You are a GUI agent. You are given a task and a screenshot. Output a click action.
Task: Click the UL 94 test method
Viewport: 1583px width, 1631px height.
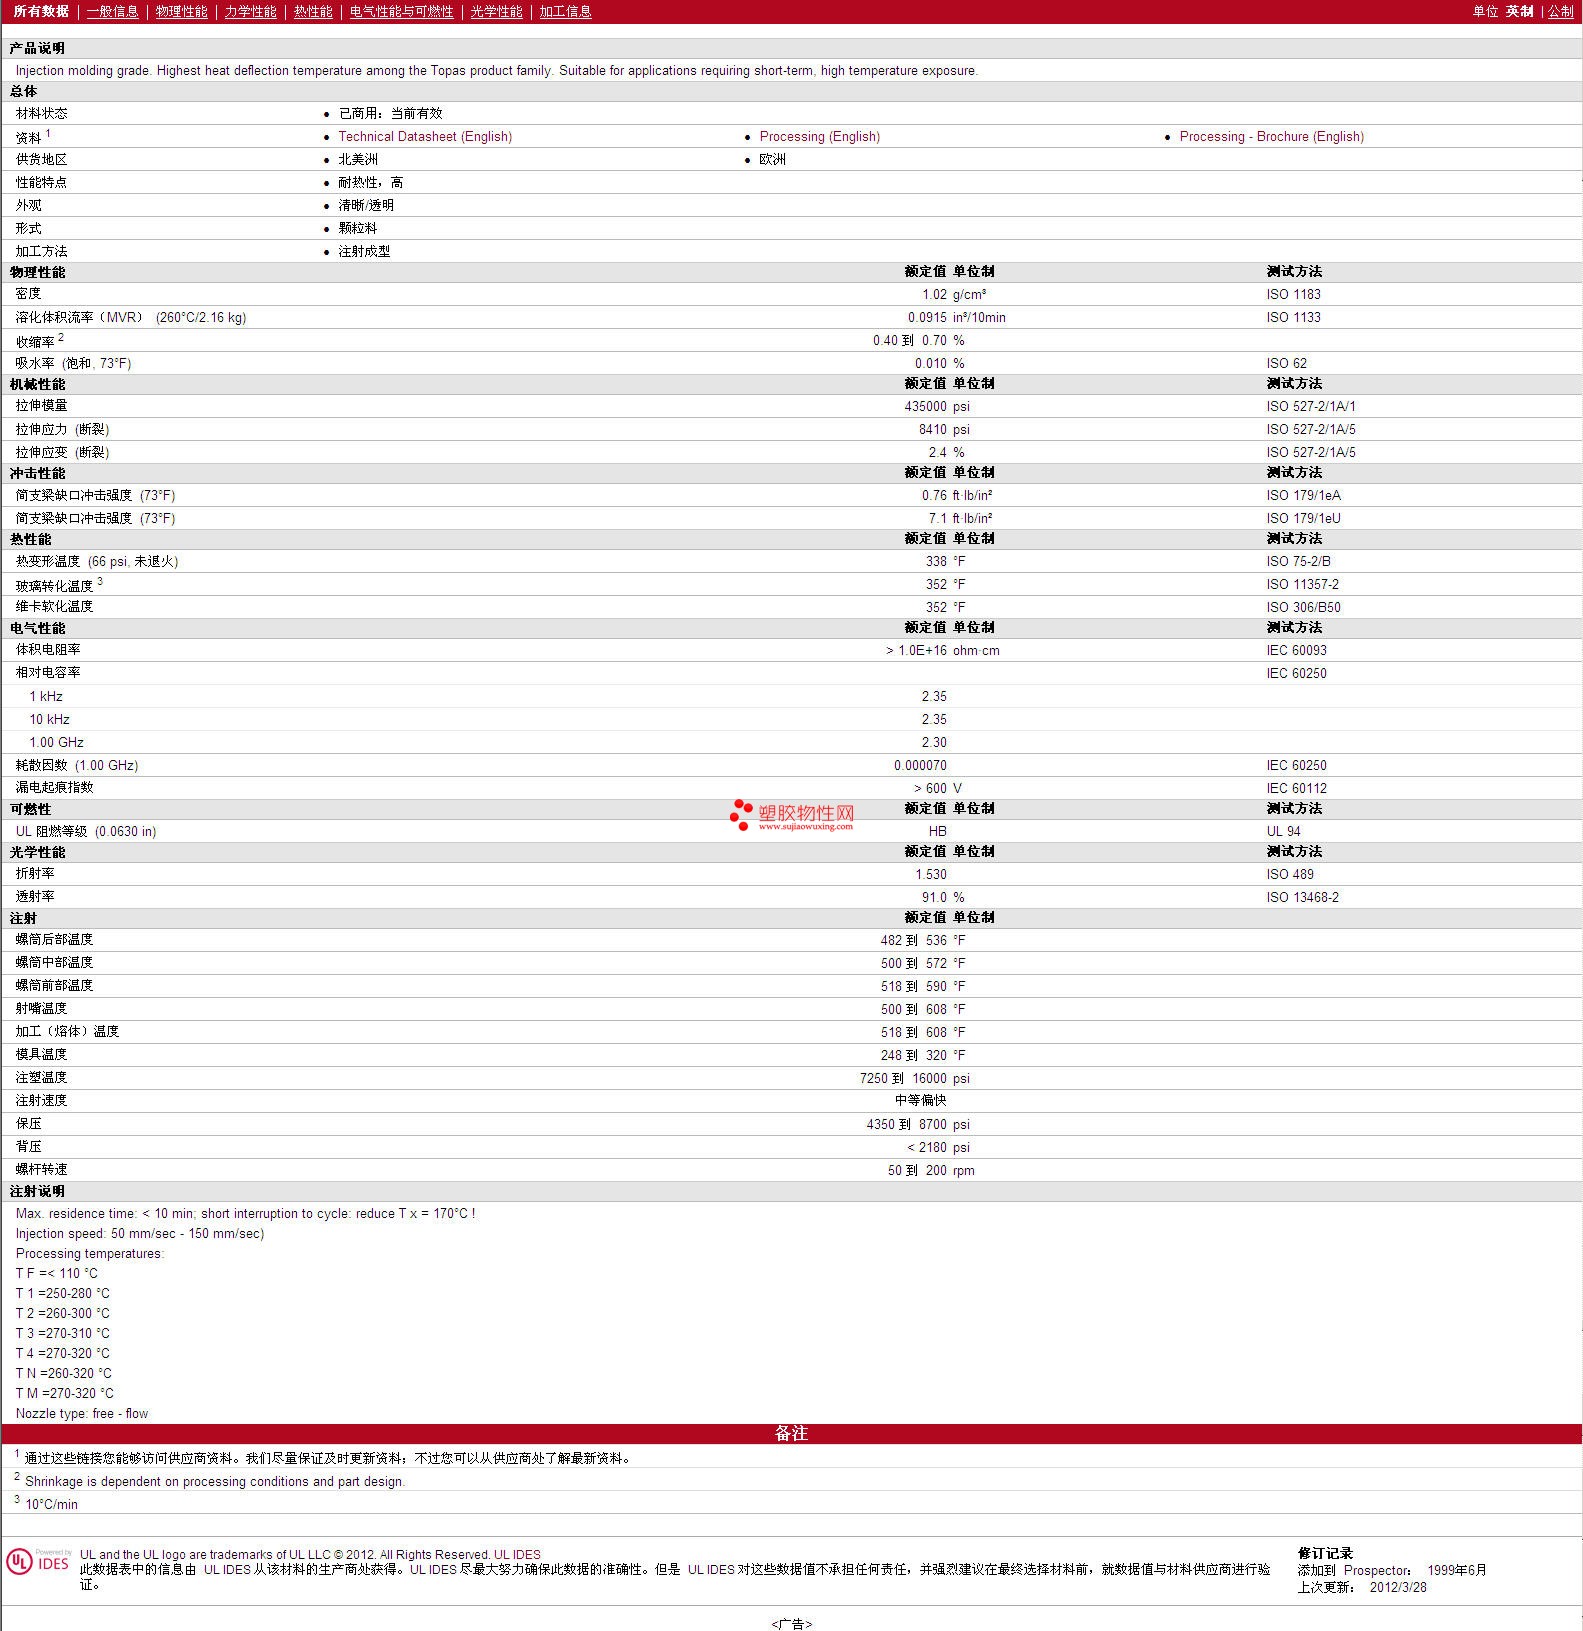pyautogui.click(x=1283, y=831)
